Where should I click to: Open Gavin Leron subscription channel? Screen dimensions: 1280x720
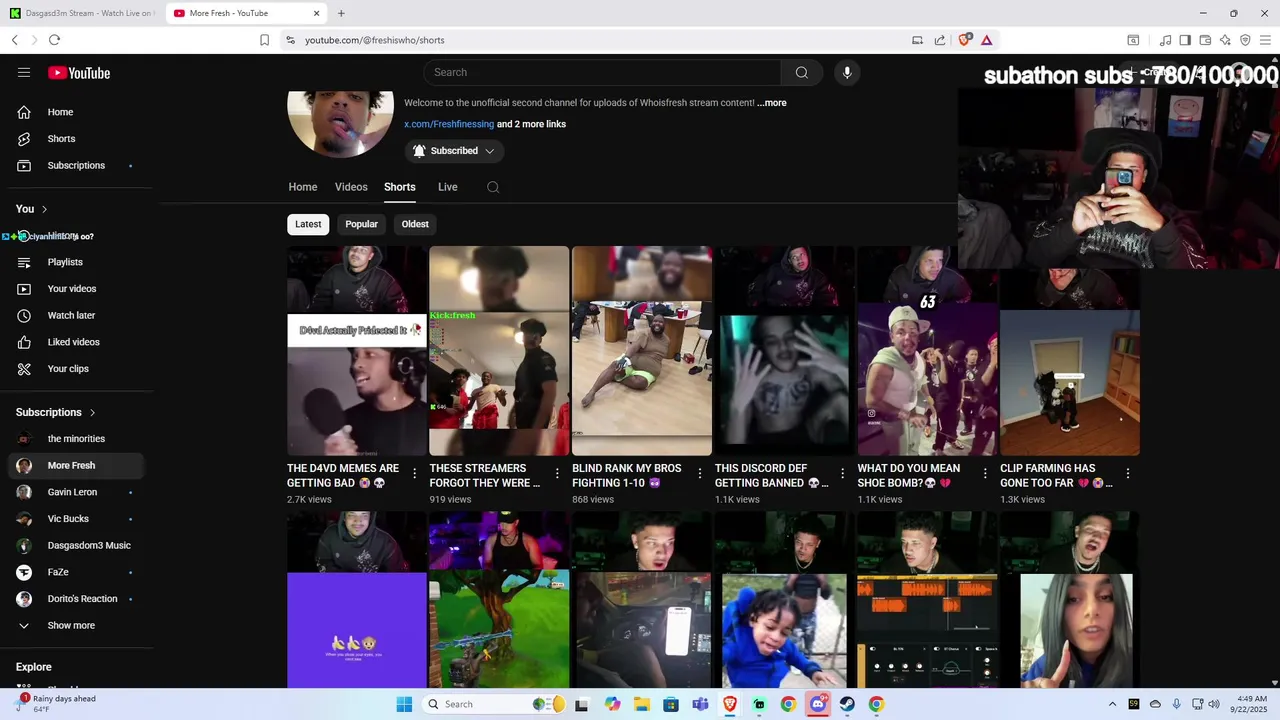[76, 492]
